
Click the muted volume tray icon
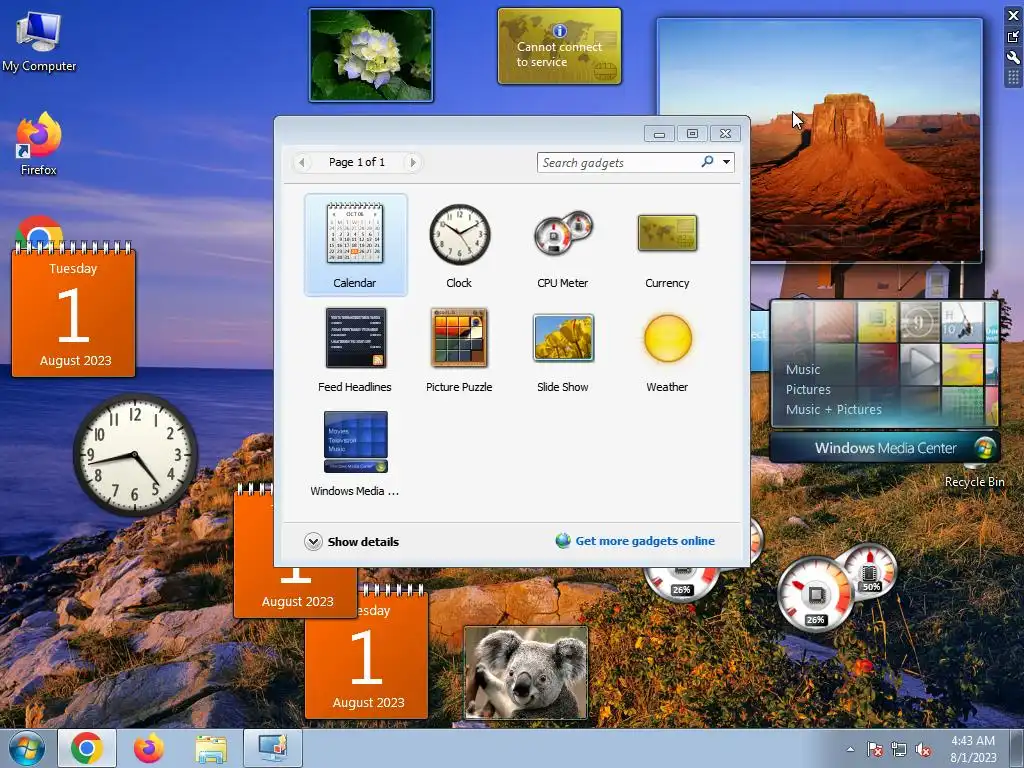923,750
